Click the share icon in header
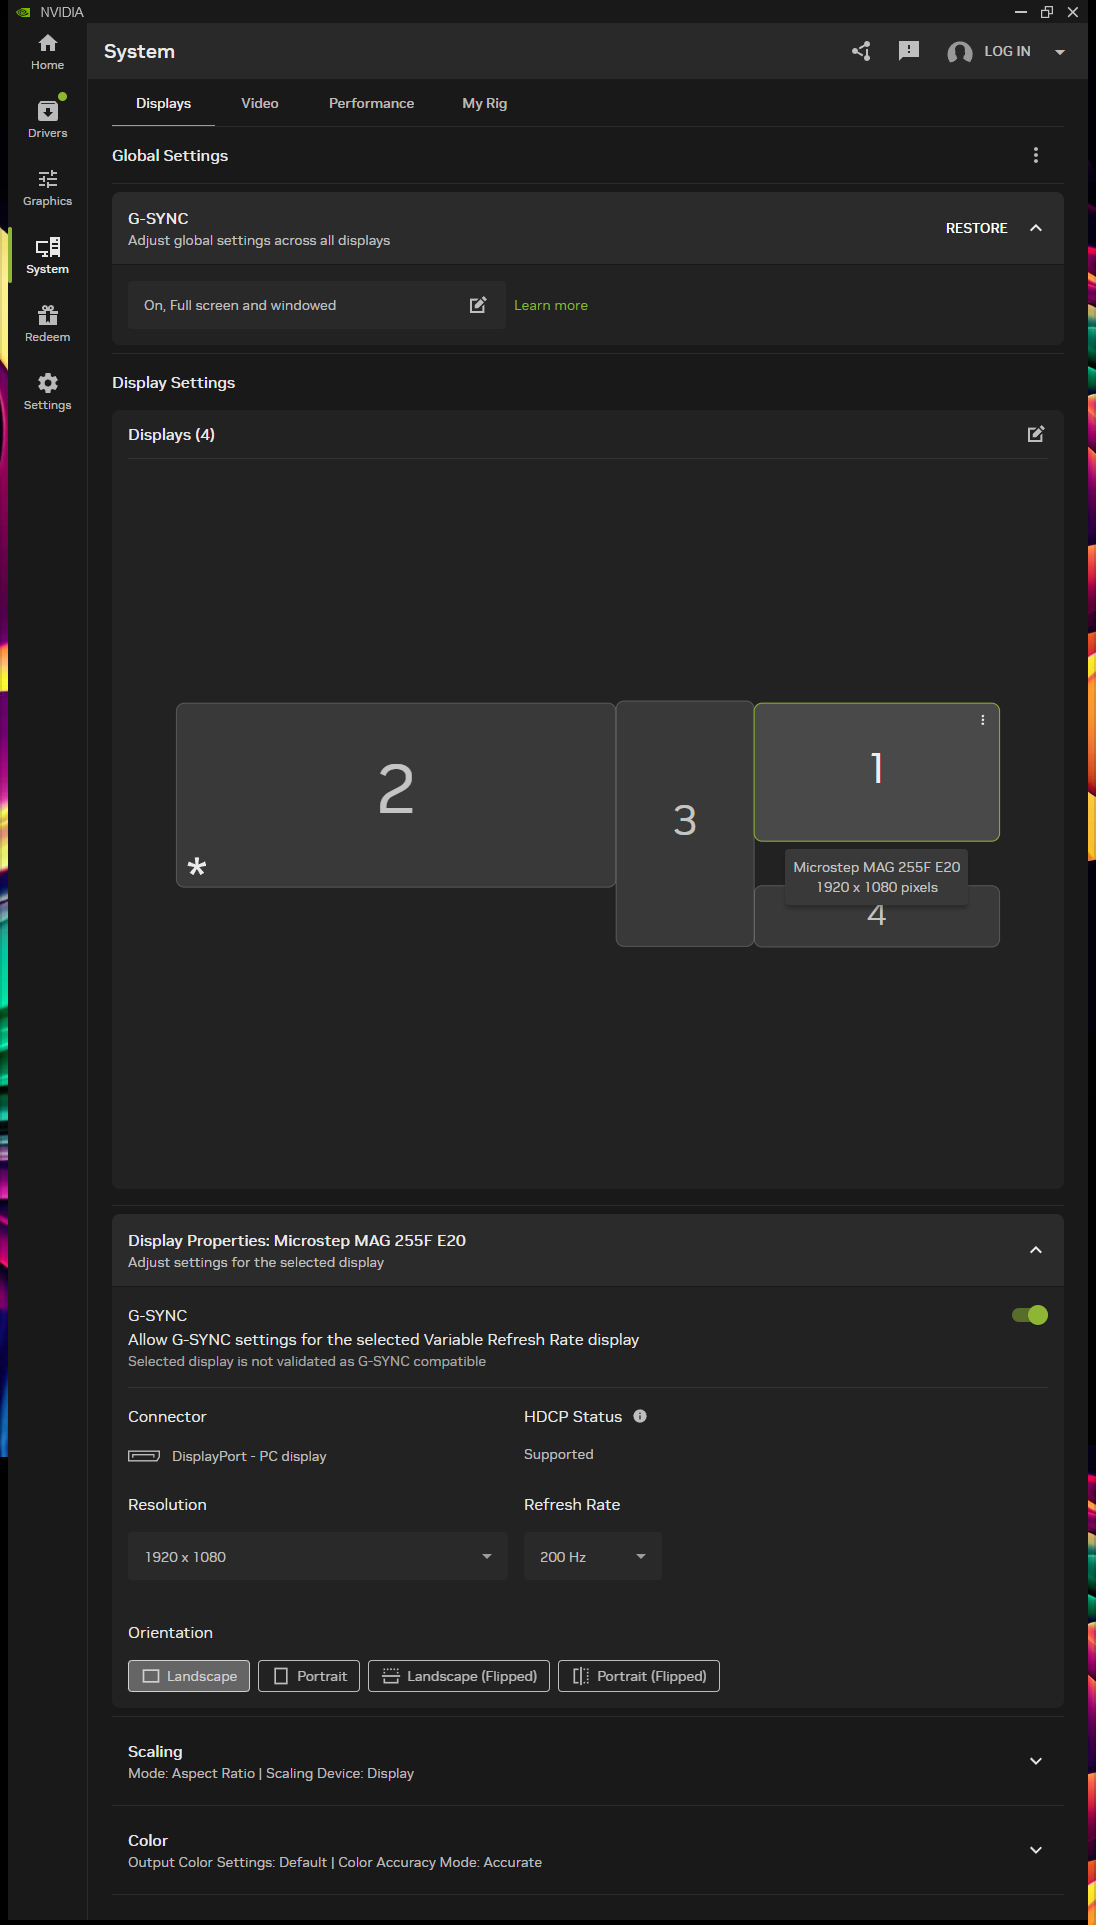Image resolution: width=1096 pixels, height=1925 pixels. (861, 51)
